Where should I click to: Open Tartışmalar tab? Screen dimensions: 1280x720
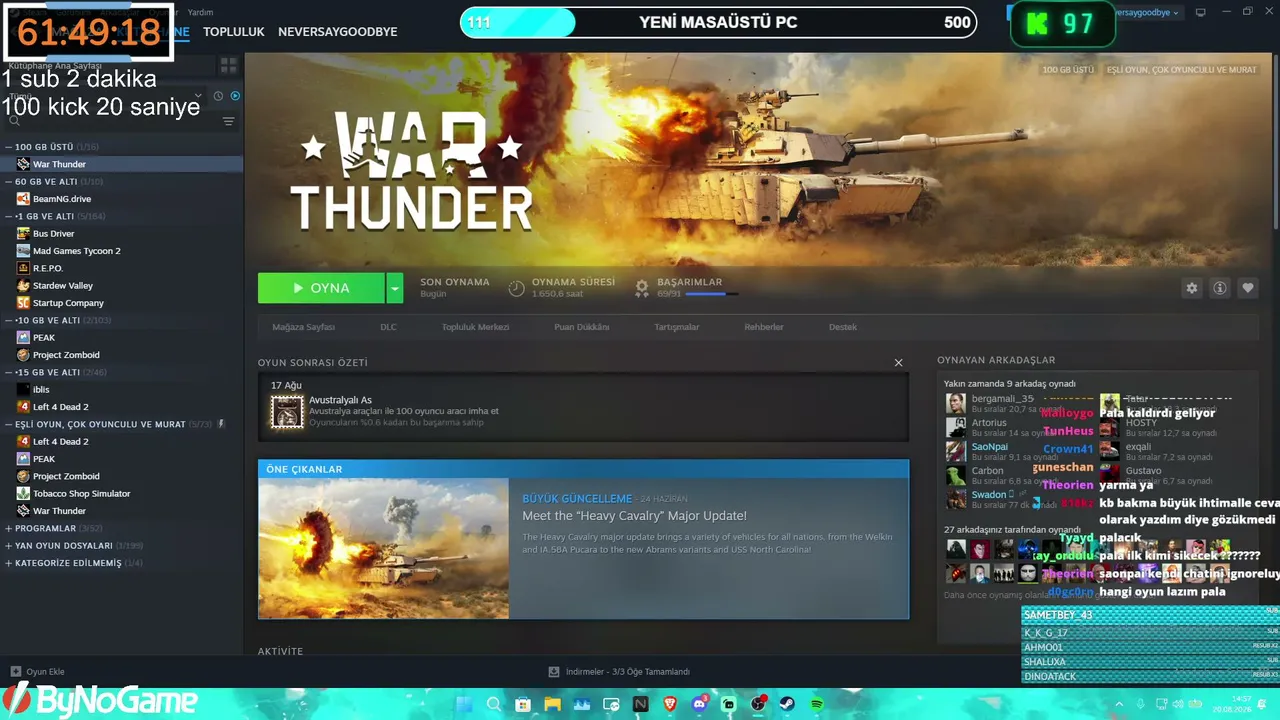677,327
